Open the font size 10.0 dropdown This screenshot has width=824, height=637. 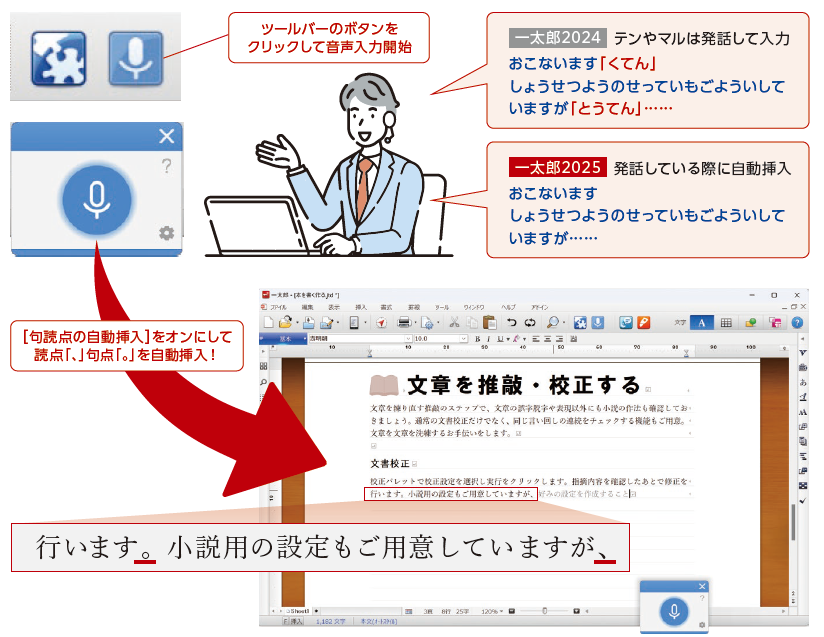click(x=463, y=339)
